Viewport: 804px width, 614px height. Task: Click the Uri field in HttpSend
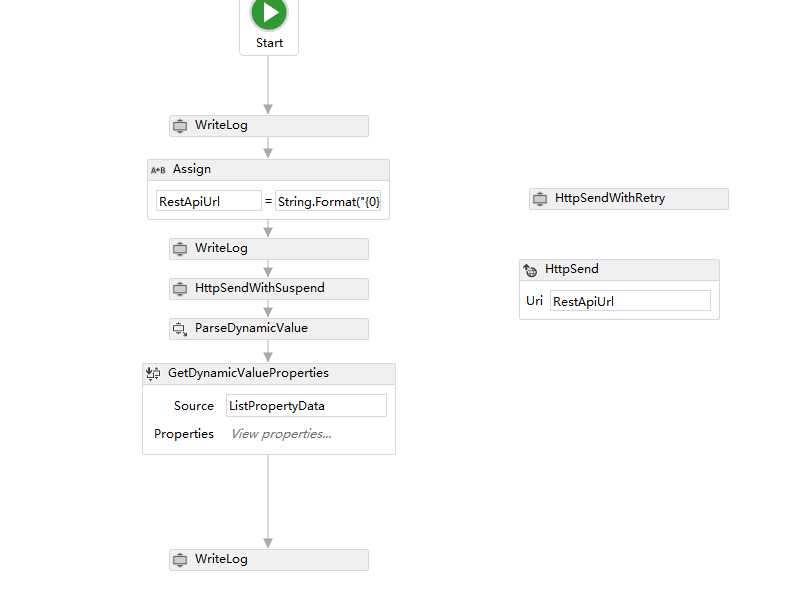(x=631, y=301)
